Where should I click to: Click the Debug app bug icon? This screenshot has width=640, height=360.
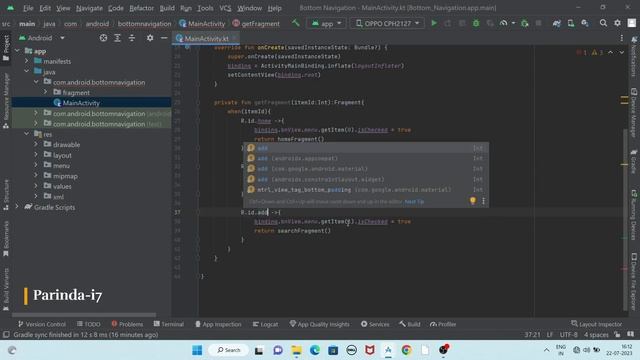pos(476,23)
